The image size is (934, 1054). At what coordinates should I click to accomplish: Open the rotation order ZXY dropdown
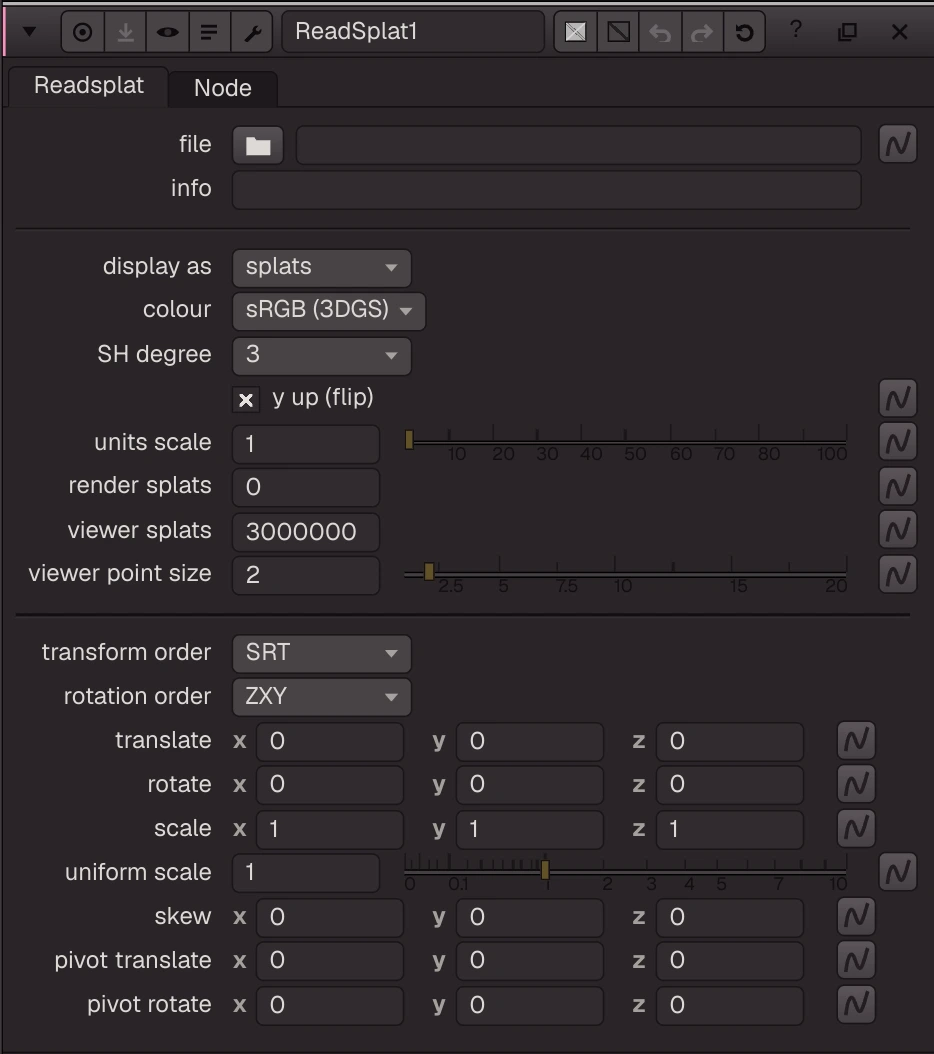click(x=321, y=697)
